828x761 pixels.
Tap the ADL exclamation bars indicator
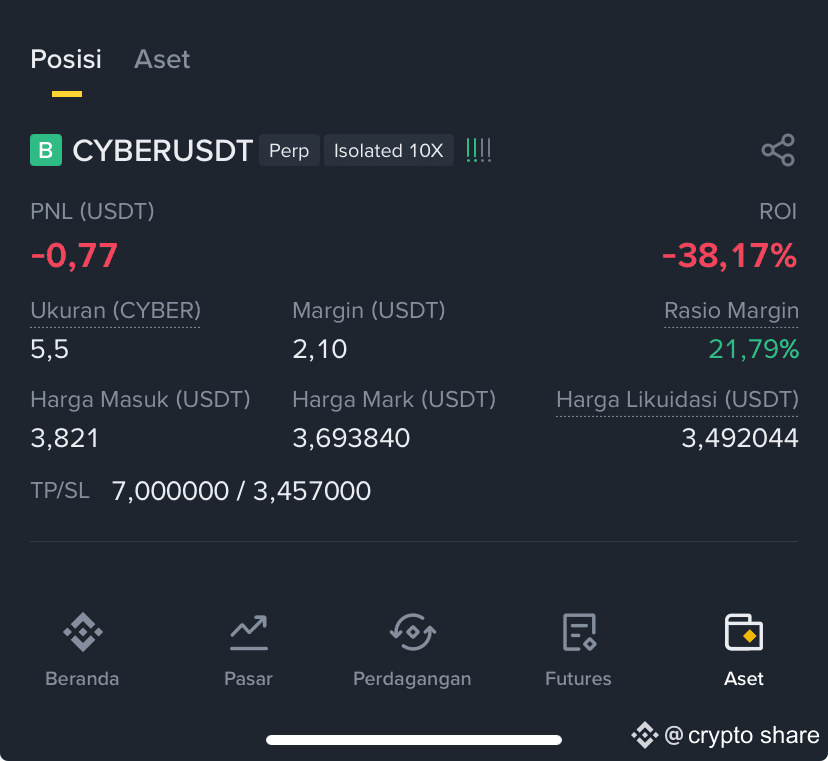point(478,150)
